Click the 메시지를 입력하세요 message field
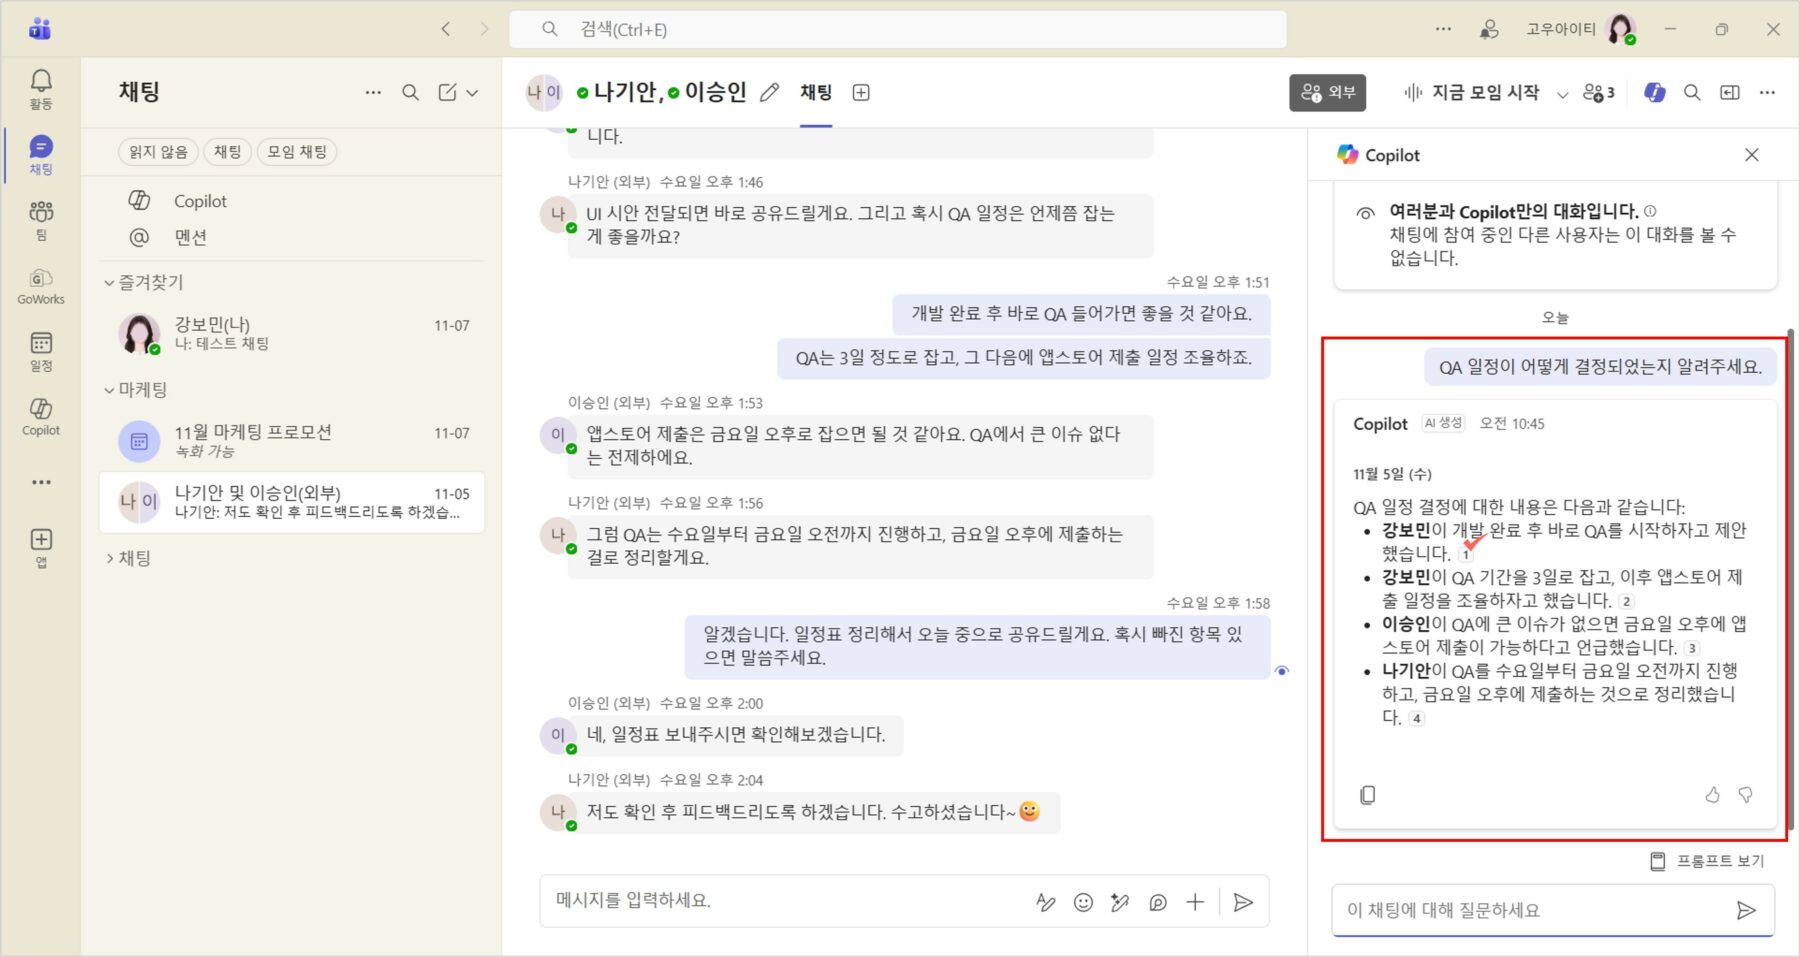This screenshot has width=1800, height=957. [780, 901]
